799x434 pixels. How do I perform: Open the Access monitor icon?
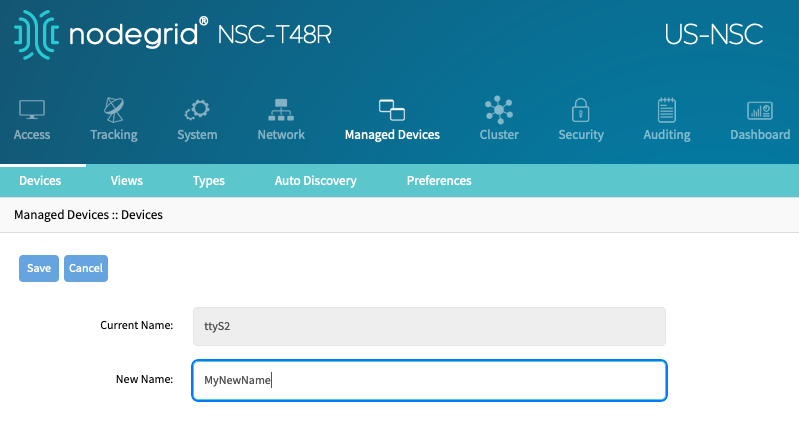click(x=32, y=110)
